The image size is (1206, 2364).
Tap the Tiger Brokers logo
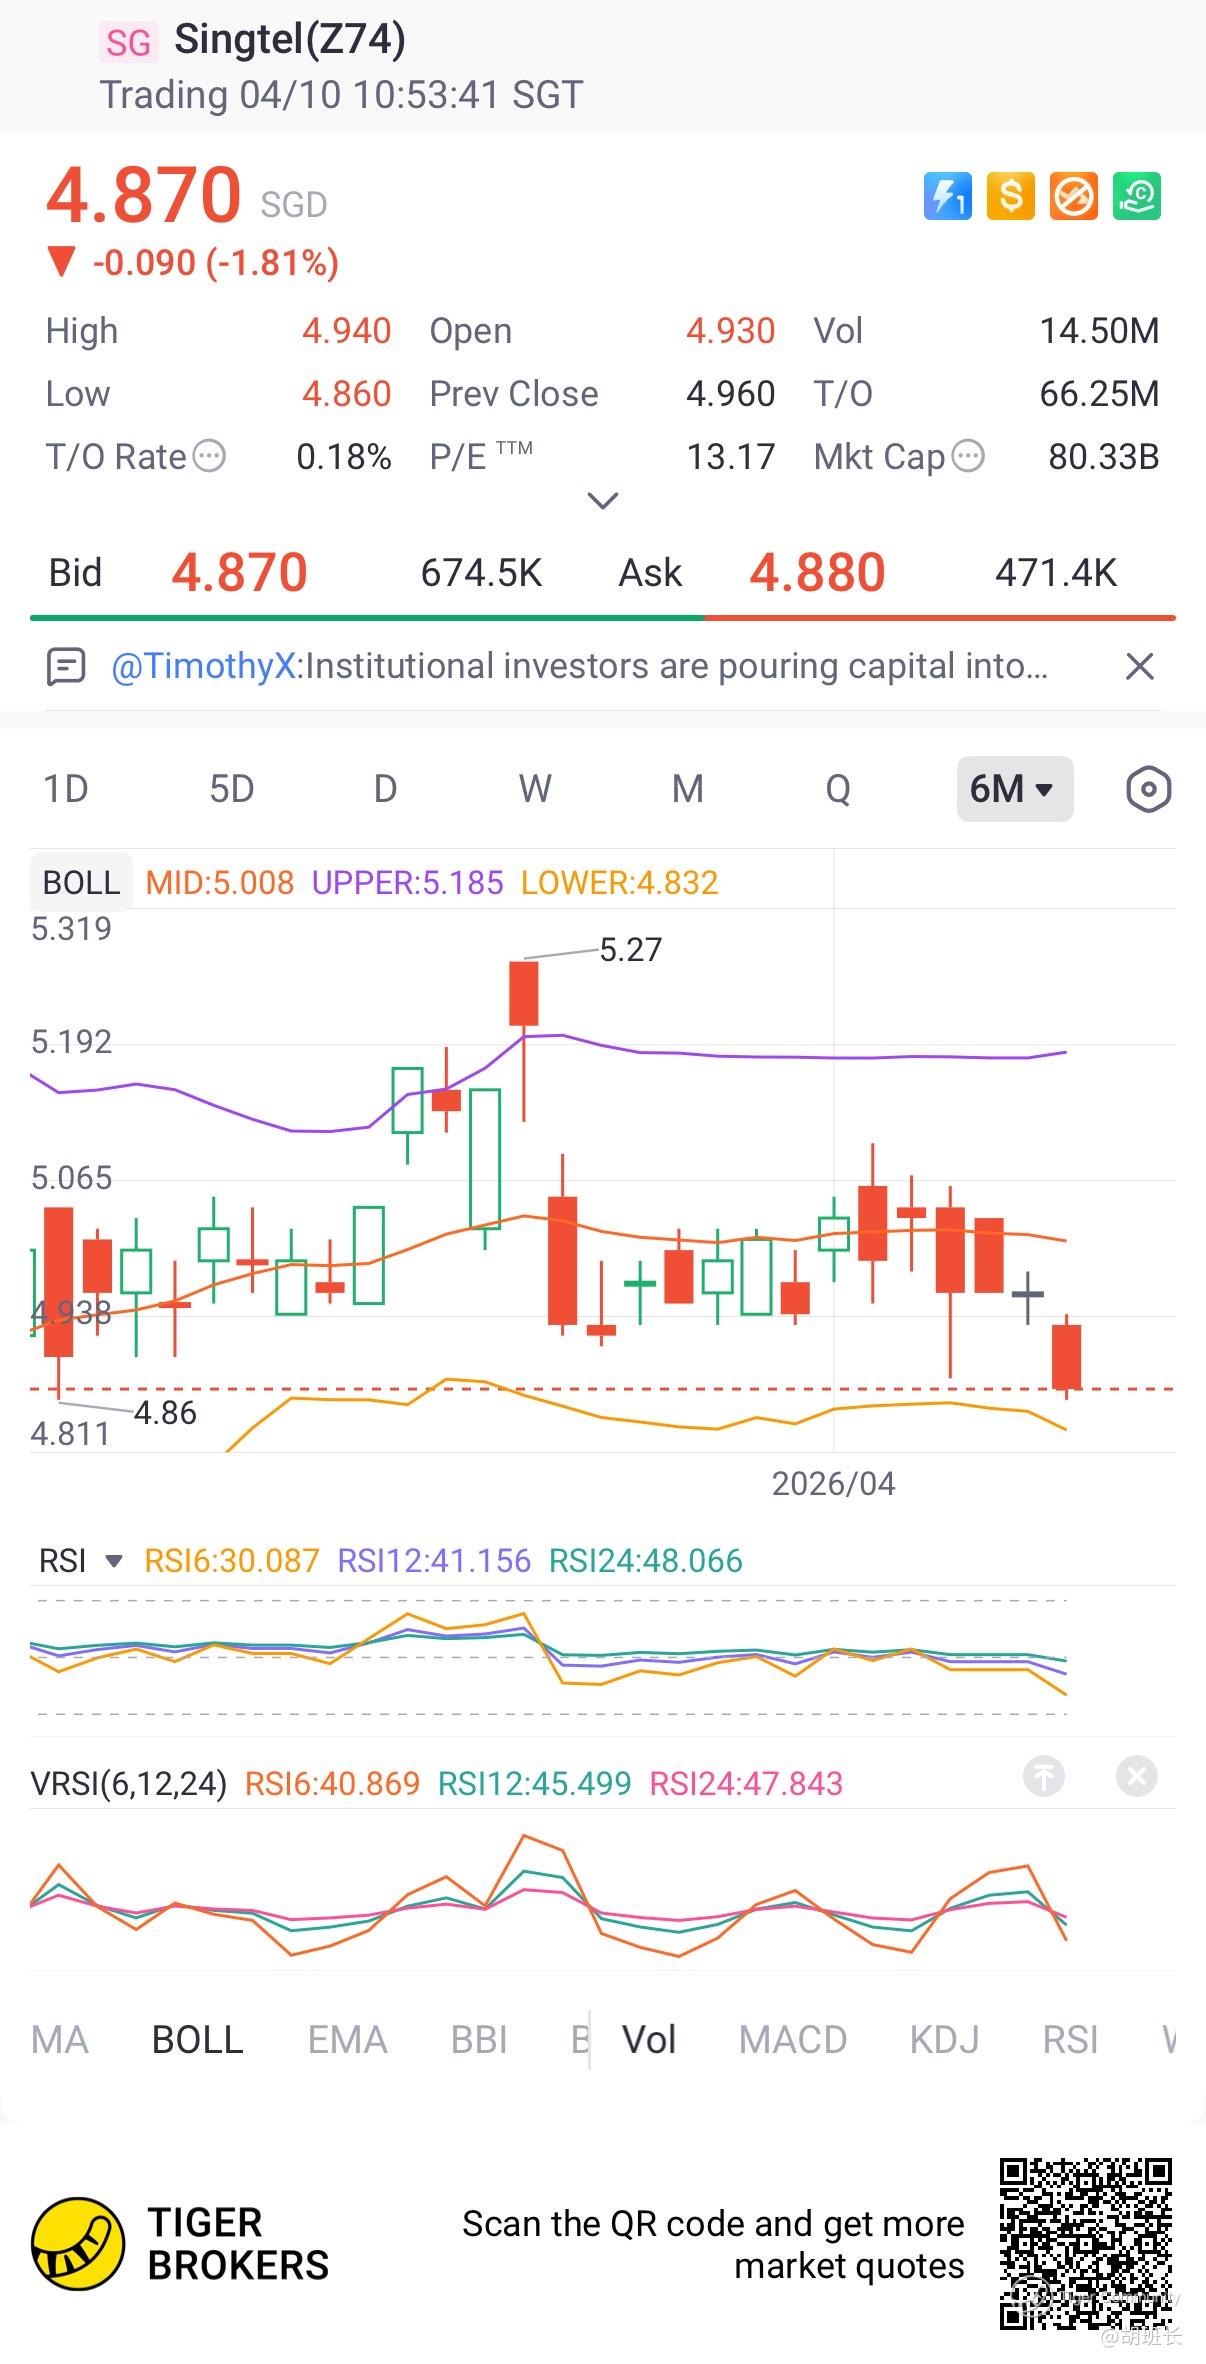[180, 2243]
